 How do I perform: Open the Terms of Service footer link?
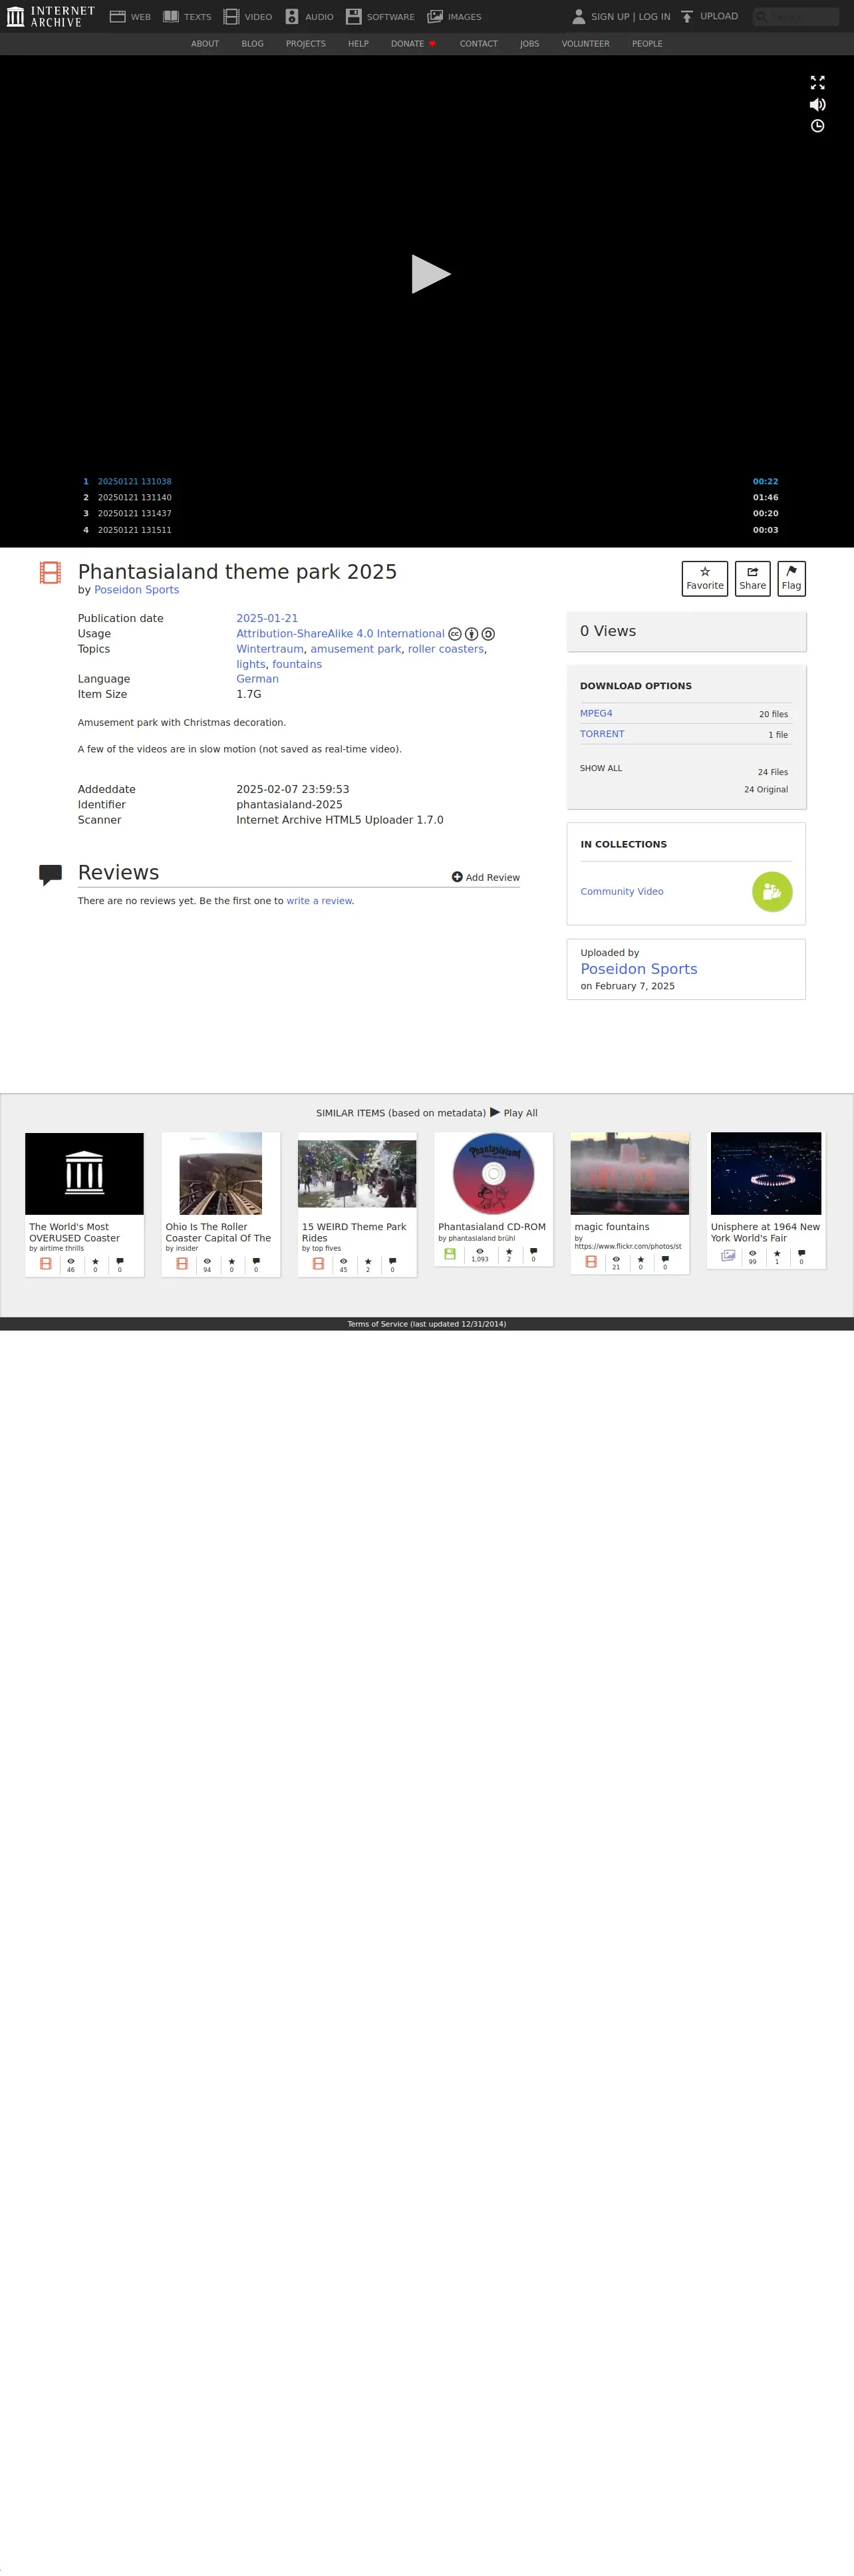[x=427, y=1324]
